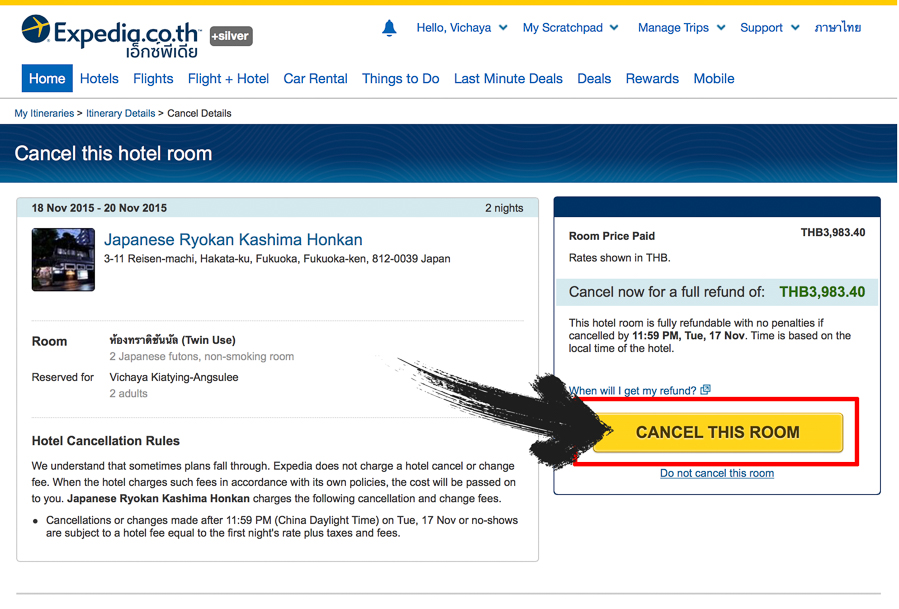Screen dimensions: 899x609
Task: Click the Expedia.co.th logo
Action: (111, 36)
